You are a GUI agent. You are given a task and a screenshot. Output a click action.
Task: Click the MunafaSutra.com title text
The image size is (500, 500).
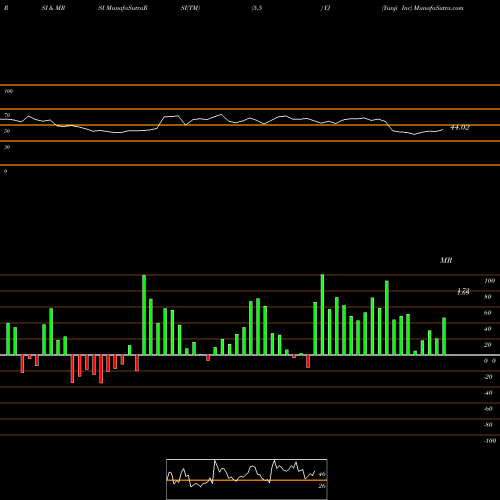438,8
